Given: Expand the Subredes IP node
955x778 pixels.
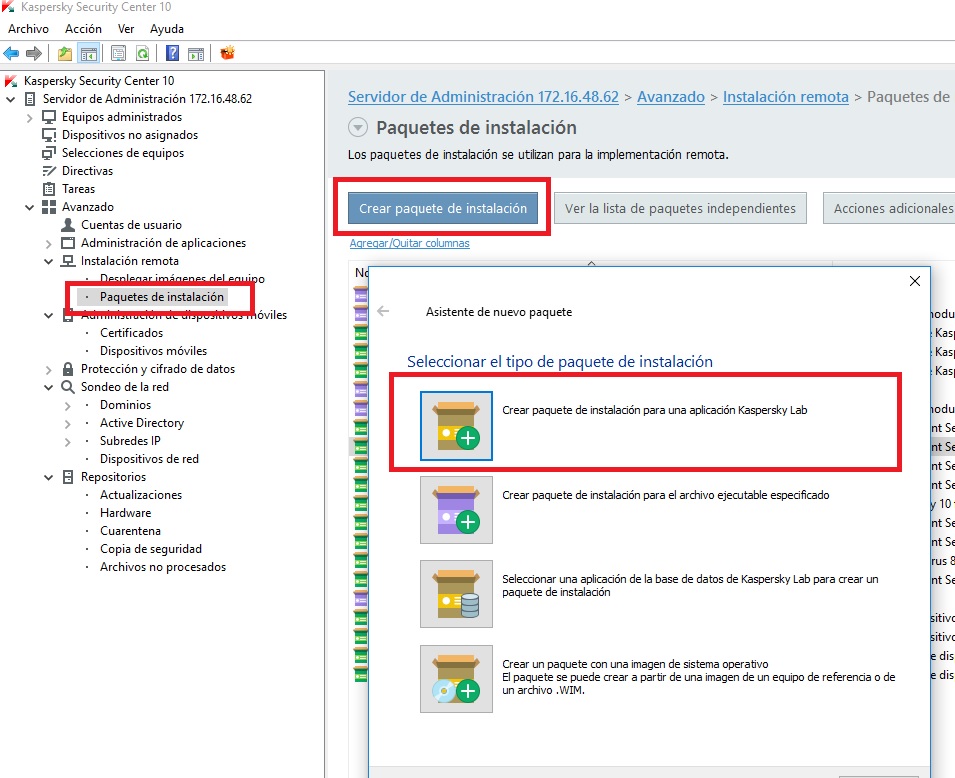Looking at the screenshot, I should pyautogui.click(x=68, y=442).
